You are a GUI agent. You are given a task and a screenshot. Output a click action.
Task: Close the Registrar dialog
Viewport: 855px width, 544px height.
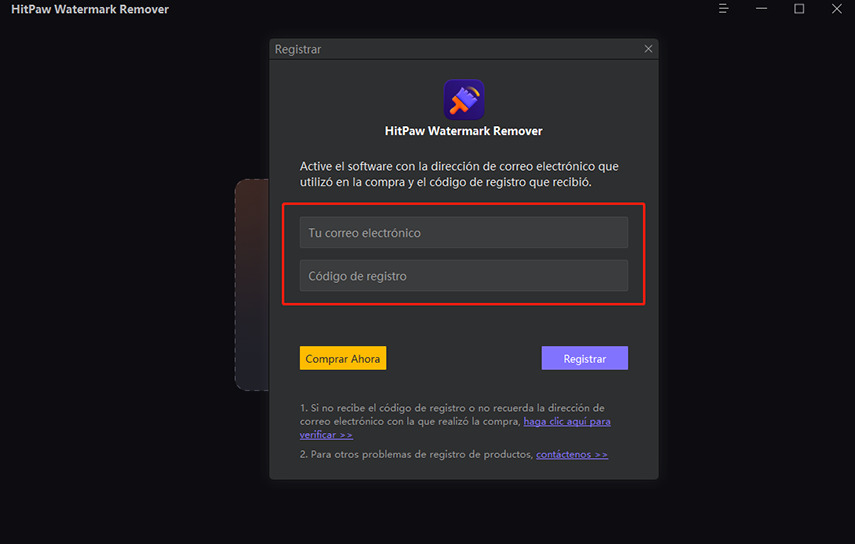[x=648, y=49]
